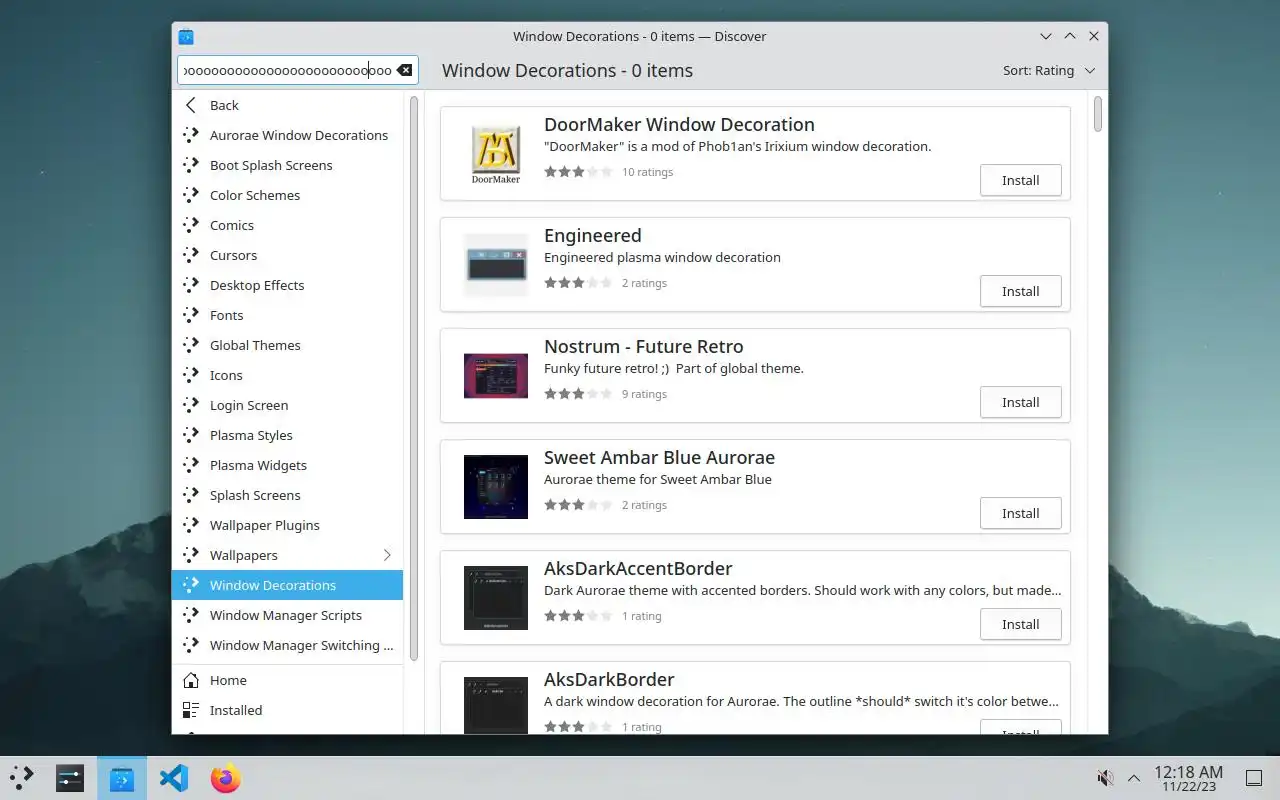Viewport: 1280px width, 800px height.
Task: Click Engineered's star rating
Action: (578, 283)
